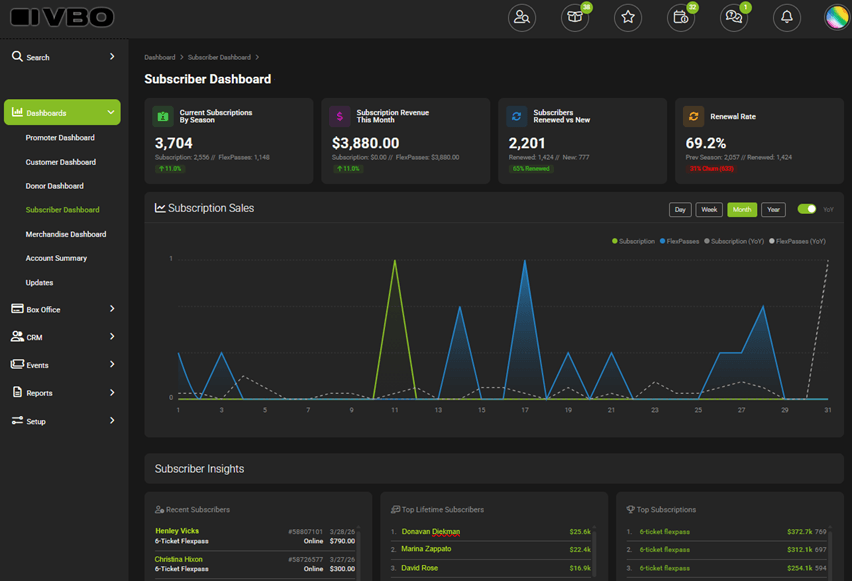Switch chart range to Week
This screenshot has width=852, height=581.
(709, 210)
